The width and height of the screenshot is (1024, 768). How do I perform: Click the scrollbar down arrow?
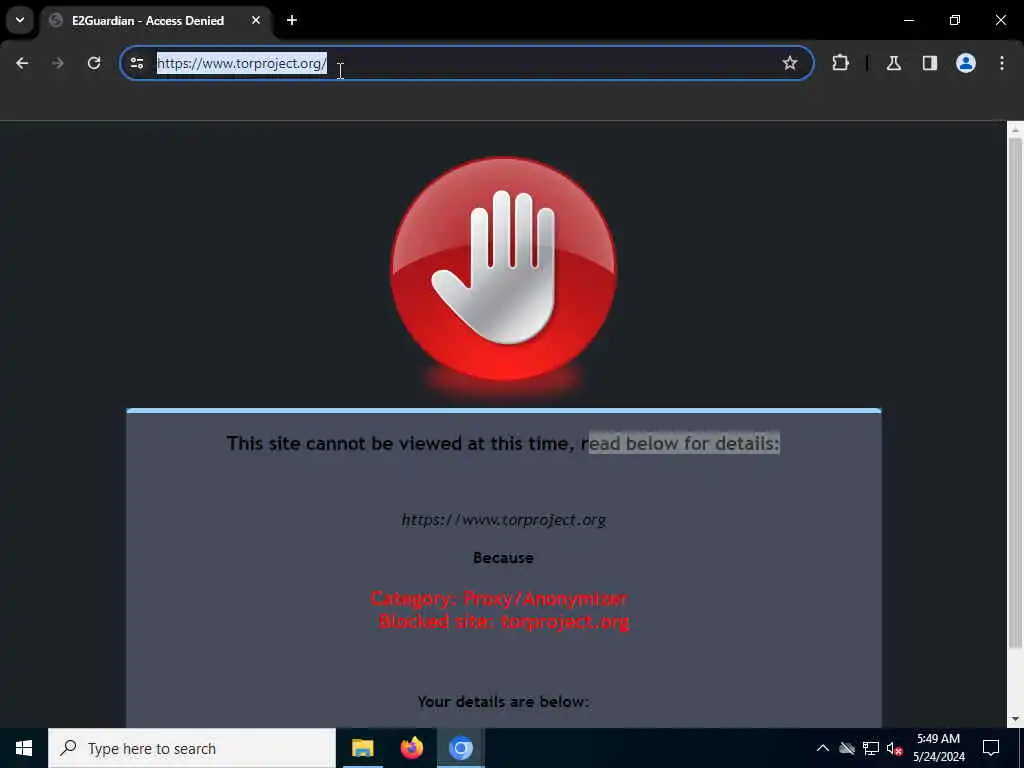click(1015, 720)
